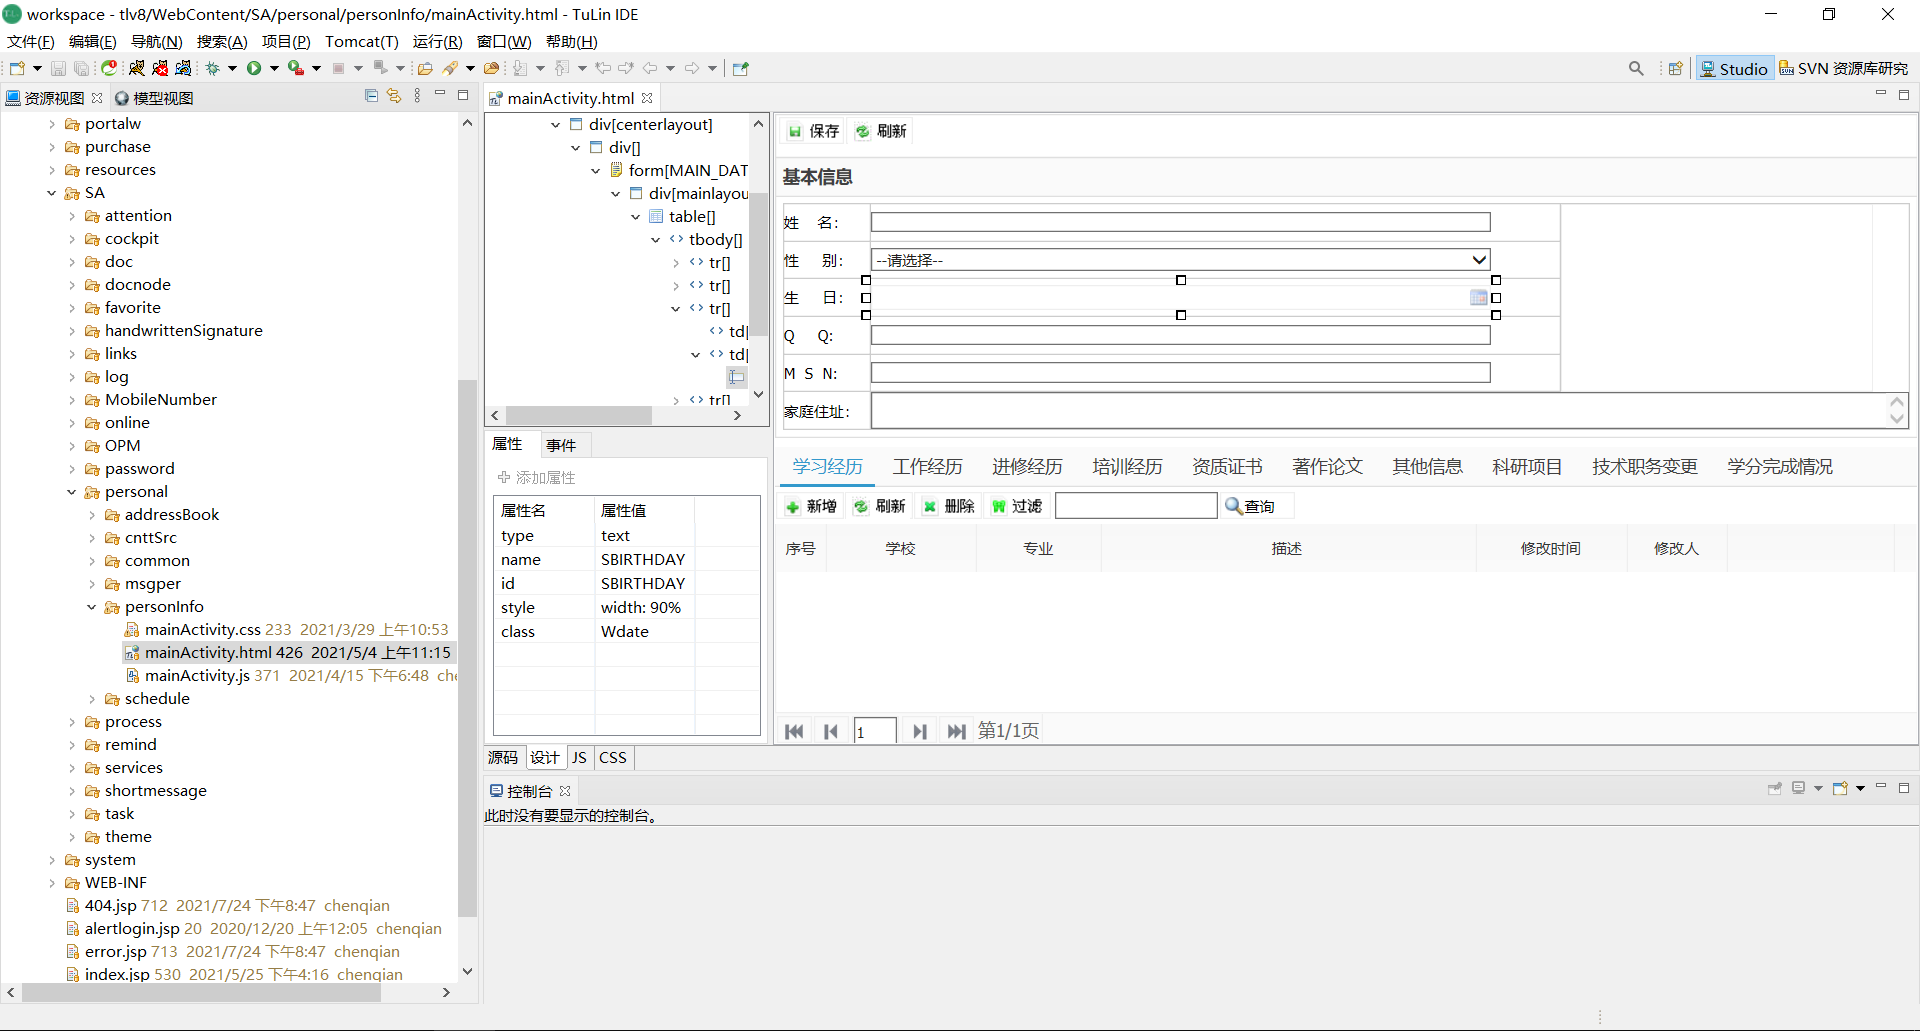
Task: Go to previous page in pager
Action: pyautogui.click(x=830, y=731)
